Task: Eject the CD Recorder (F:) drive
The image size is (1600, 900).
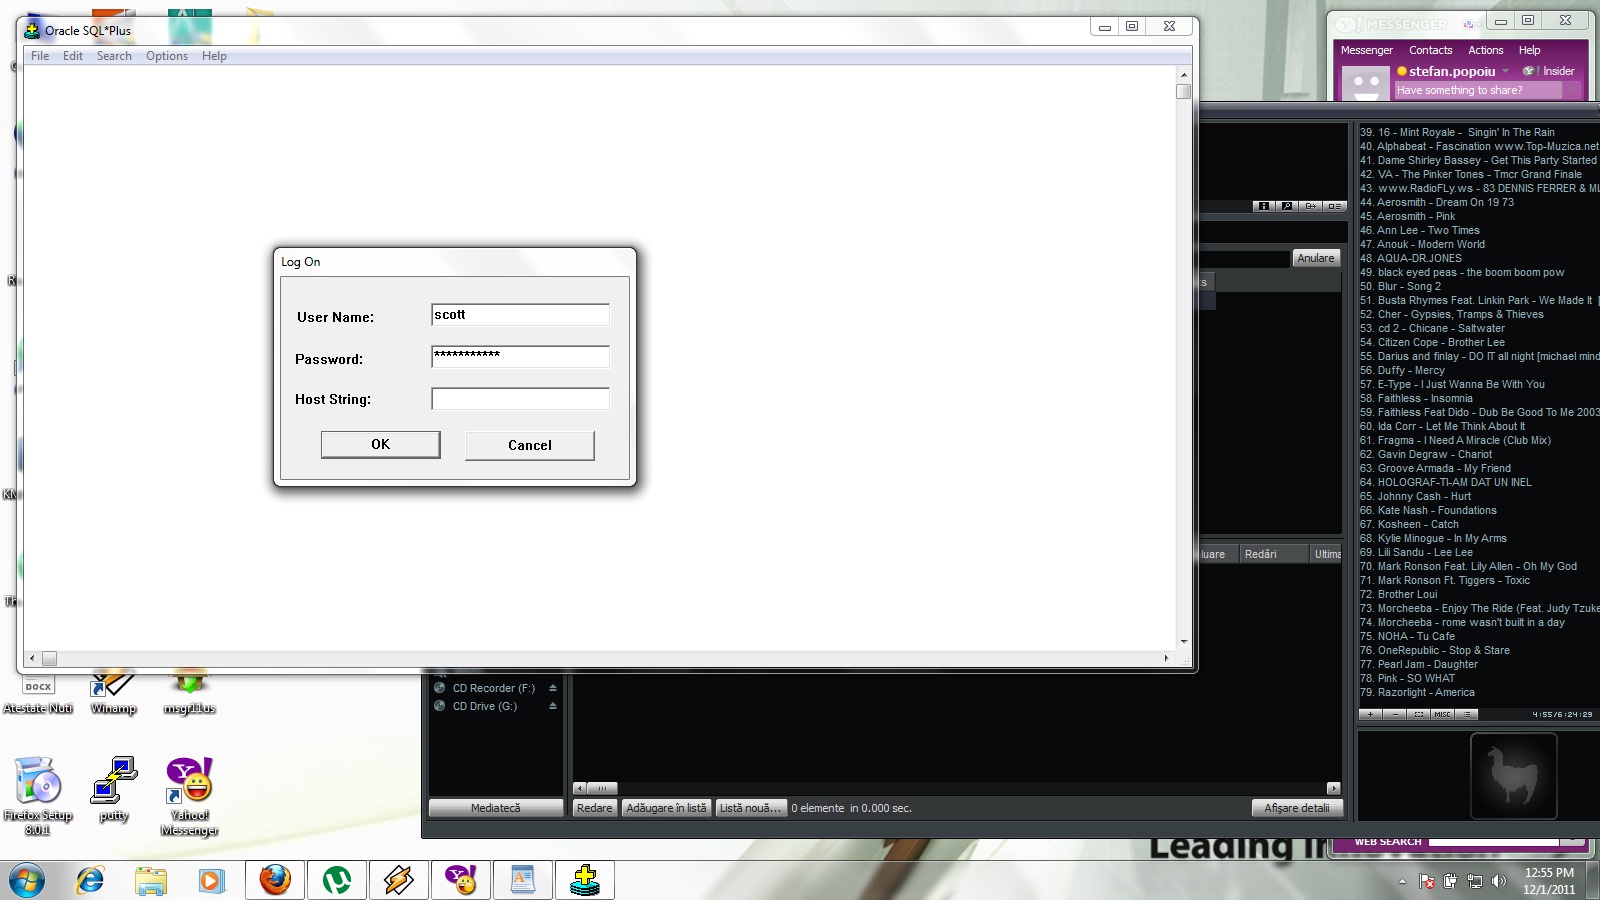Action: pyautogui.click(x=553, y=688)
